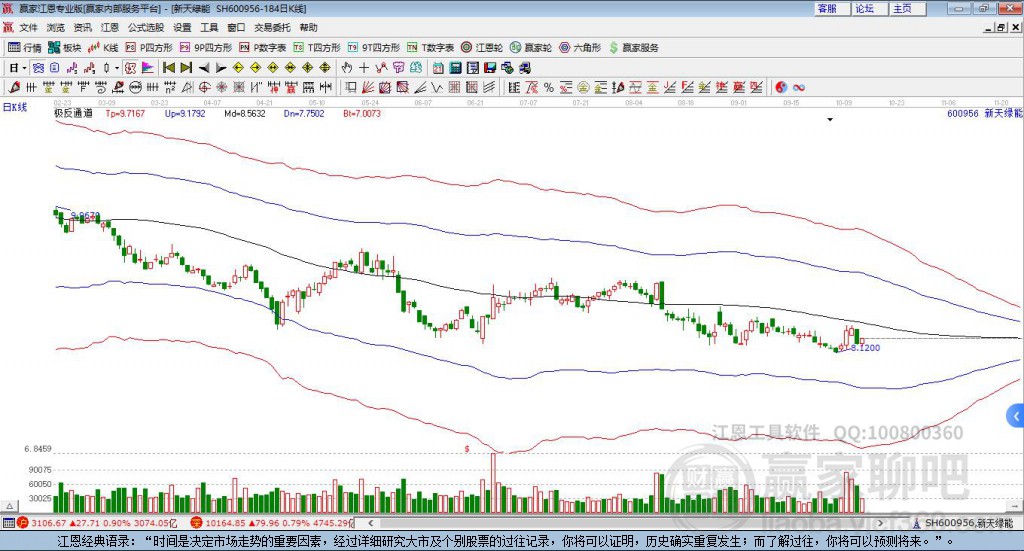1024x551 pixels.
Task: Click the 论坛 button
Action: tap(869, 8)
